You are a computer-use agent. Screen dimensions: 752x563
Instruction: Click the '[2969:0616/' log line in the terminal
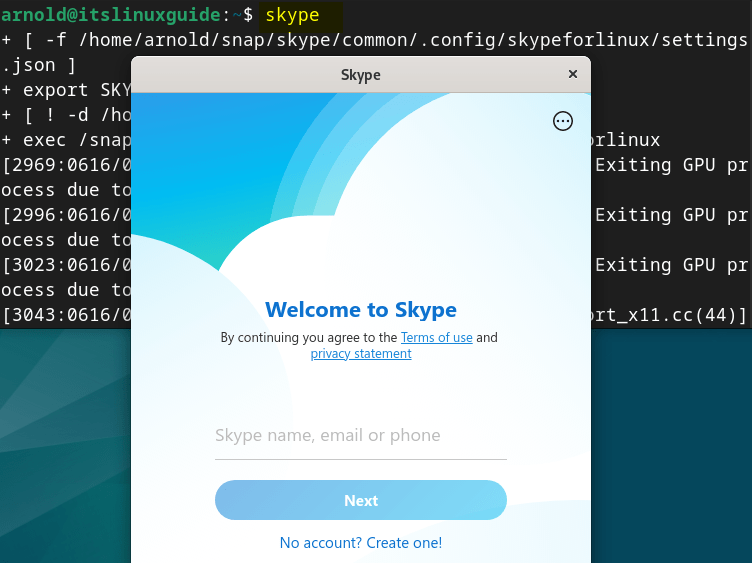pos(66,165)
